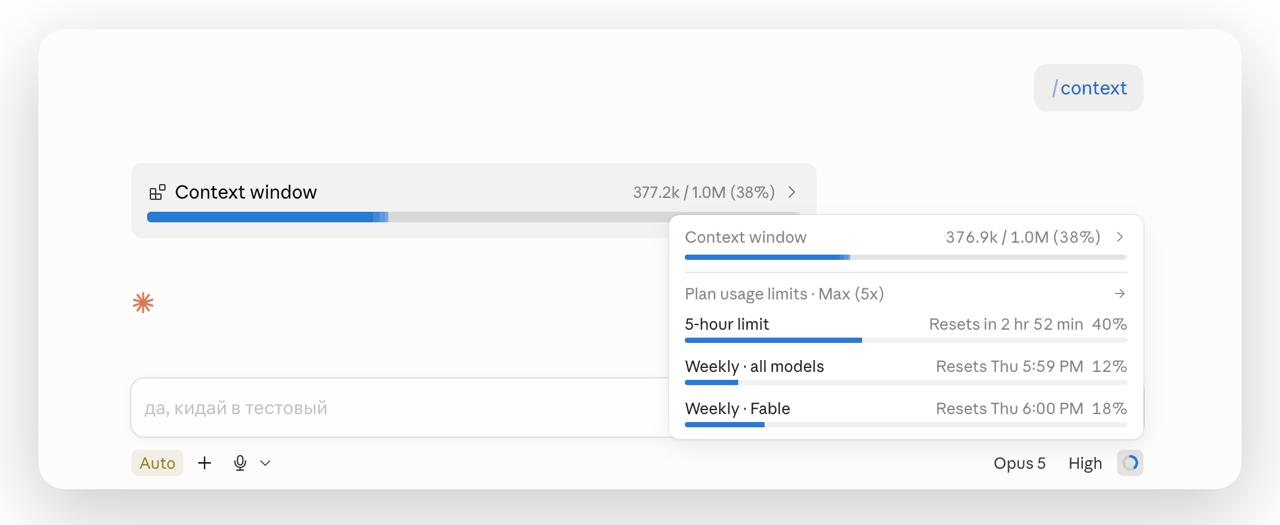Select the Weekly · Fable row

coord(906,412)
